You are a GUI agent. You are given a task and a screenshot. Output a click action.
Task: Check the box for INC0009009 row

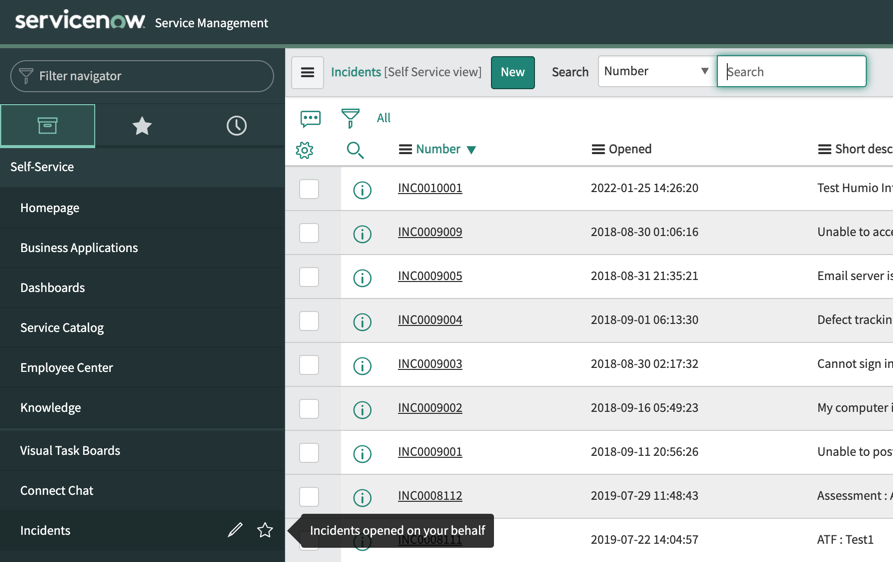309,233
